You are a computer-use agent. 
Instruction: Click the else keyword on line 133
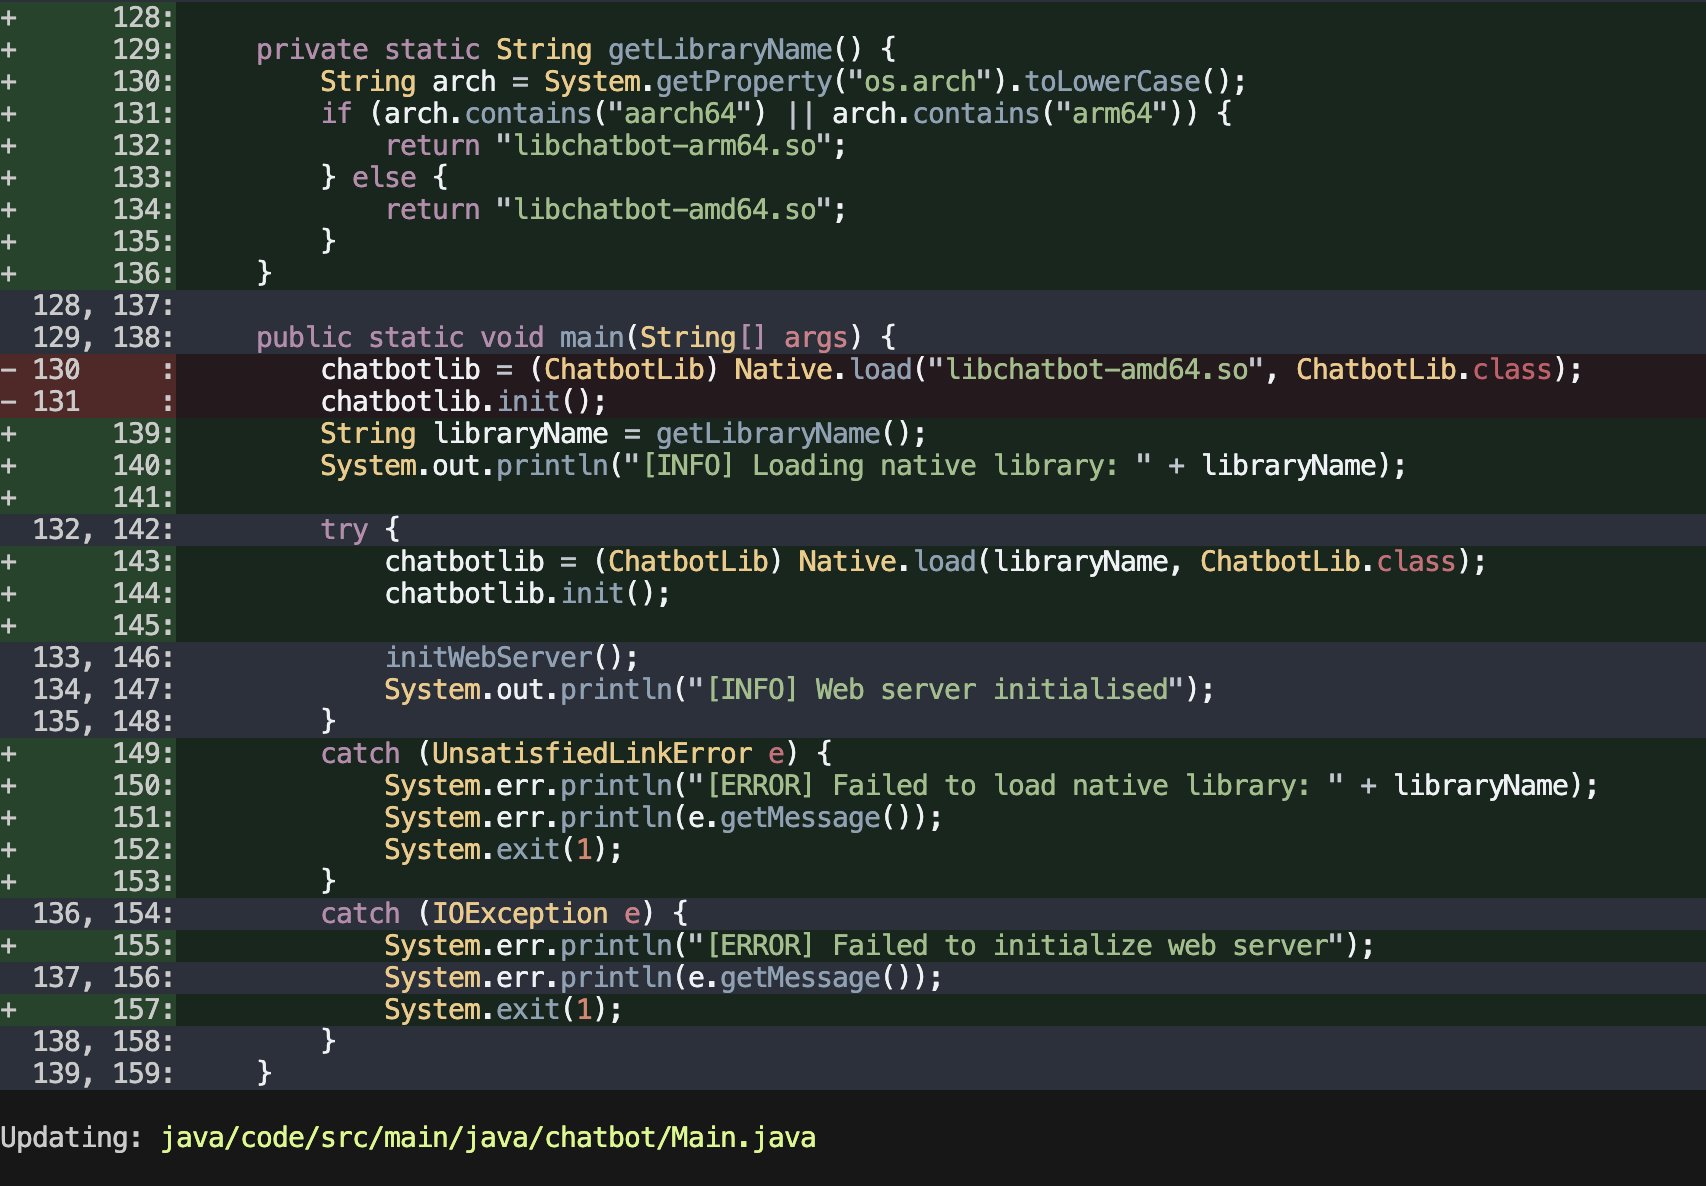tap(383, 178)
